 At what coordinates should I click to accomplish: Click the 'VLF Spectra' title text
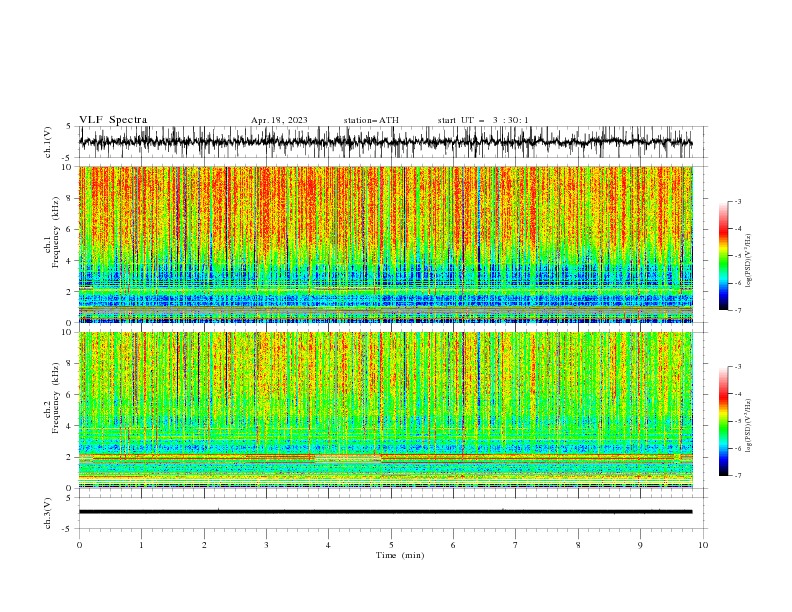pos(113,120)
